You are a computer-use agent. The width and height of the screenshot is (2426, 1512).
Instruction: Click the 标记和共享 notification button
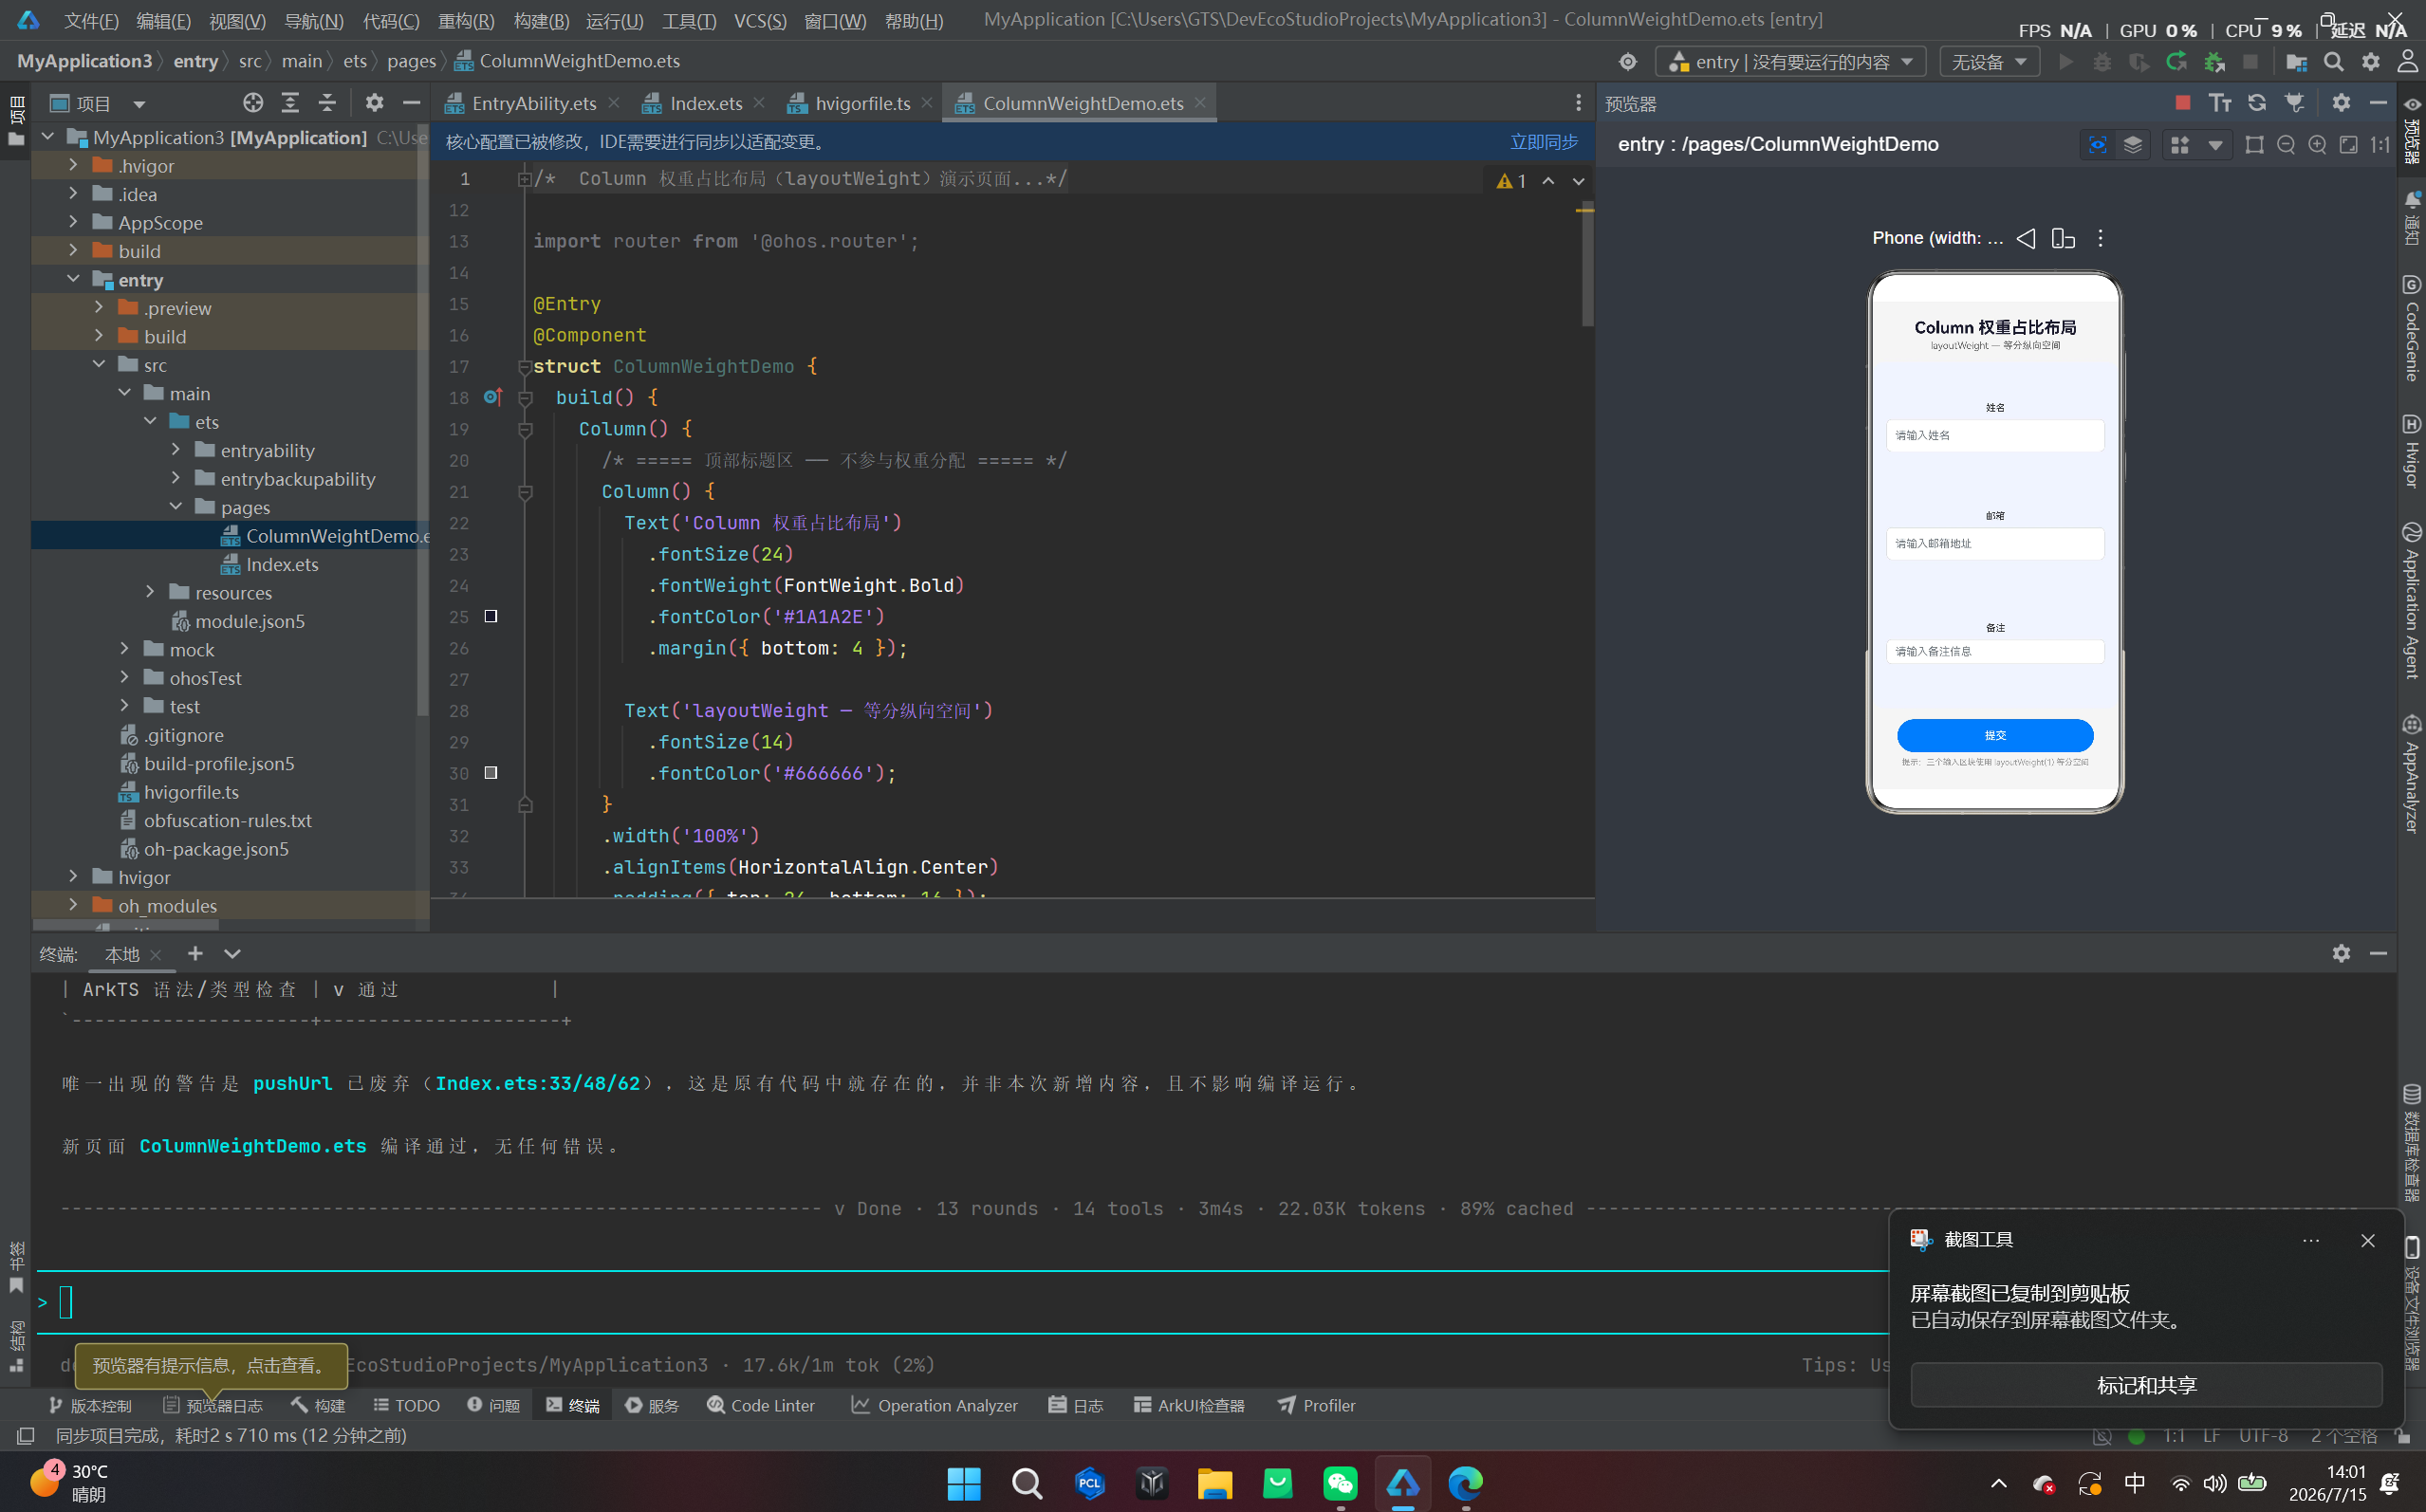[2146, 1385]
